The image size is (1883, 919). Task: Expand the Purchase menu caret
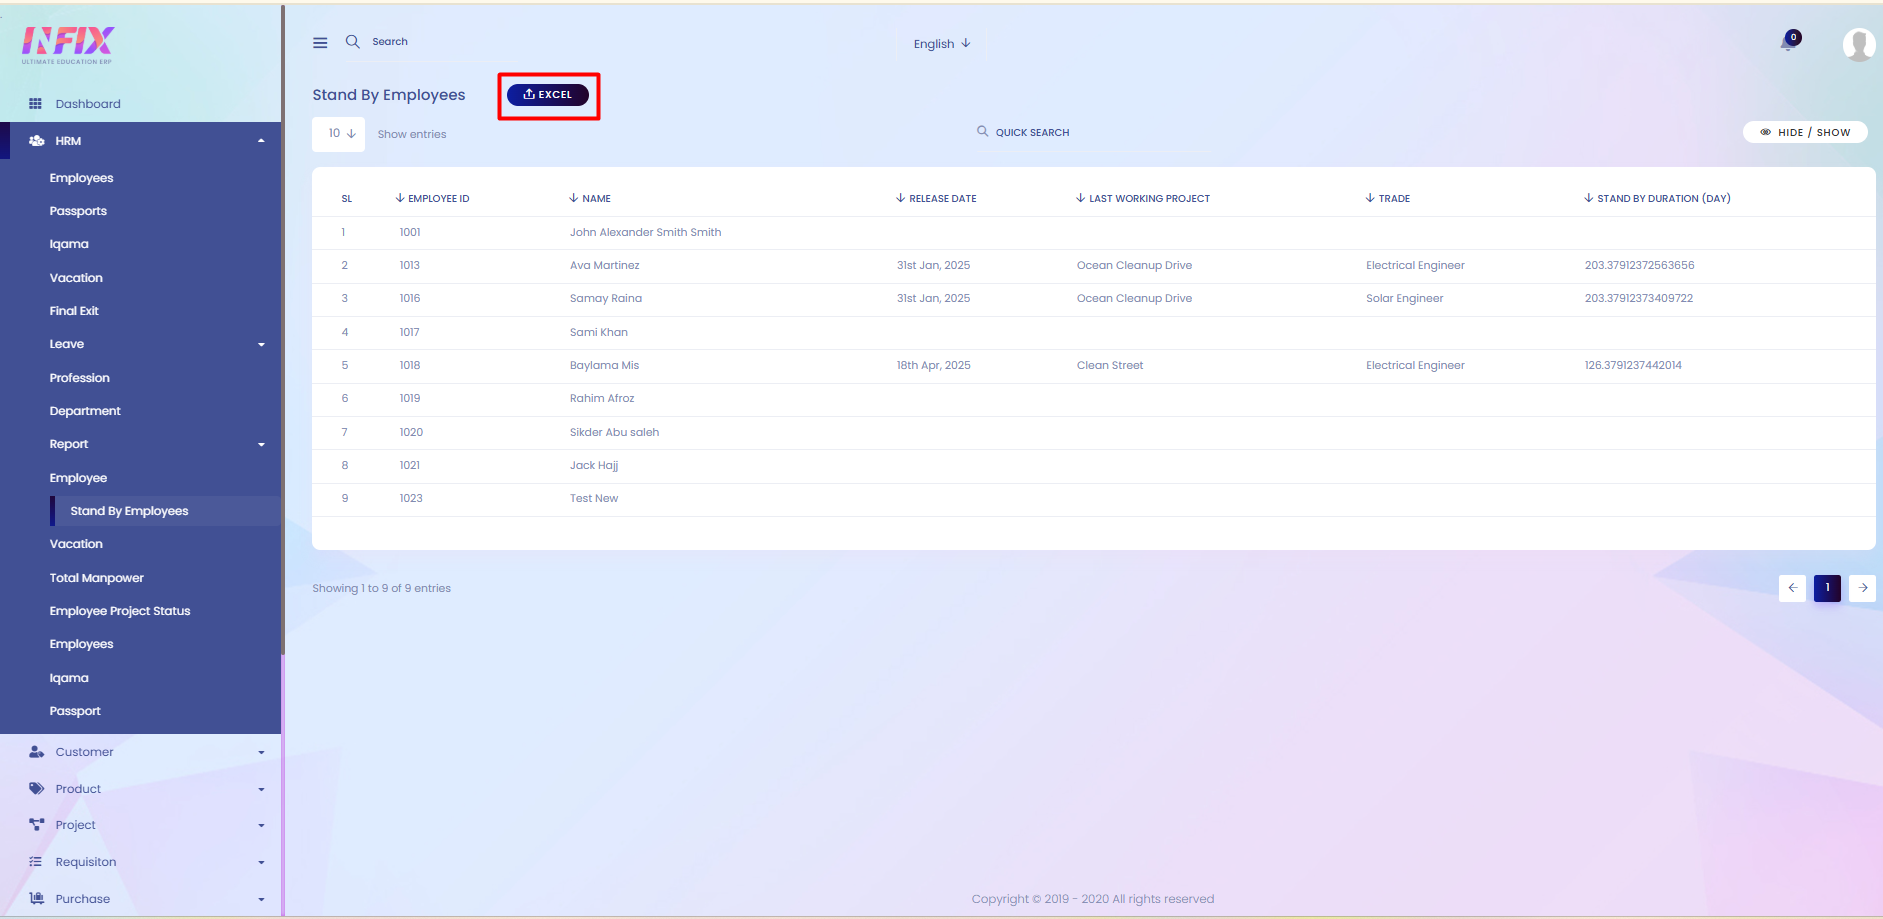[262, 900]
